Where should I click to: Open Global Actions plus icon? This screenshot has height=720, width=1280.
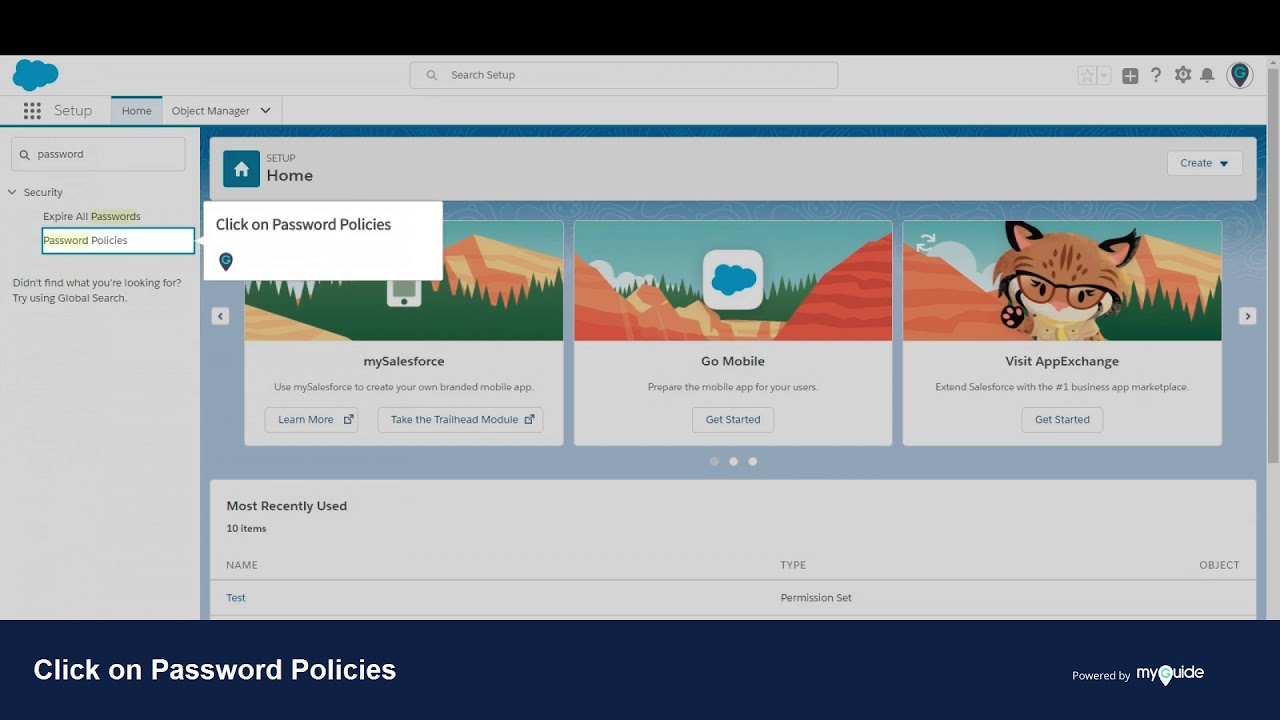(1130, 75)
